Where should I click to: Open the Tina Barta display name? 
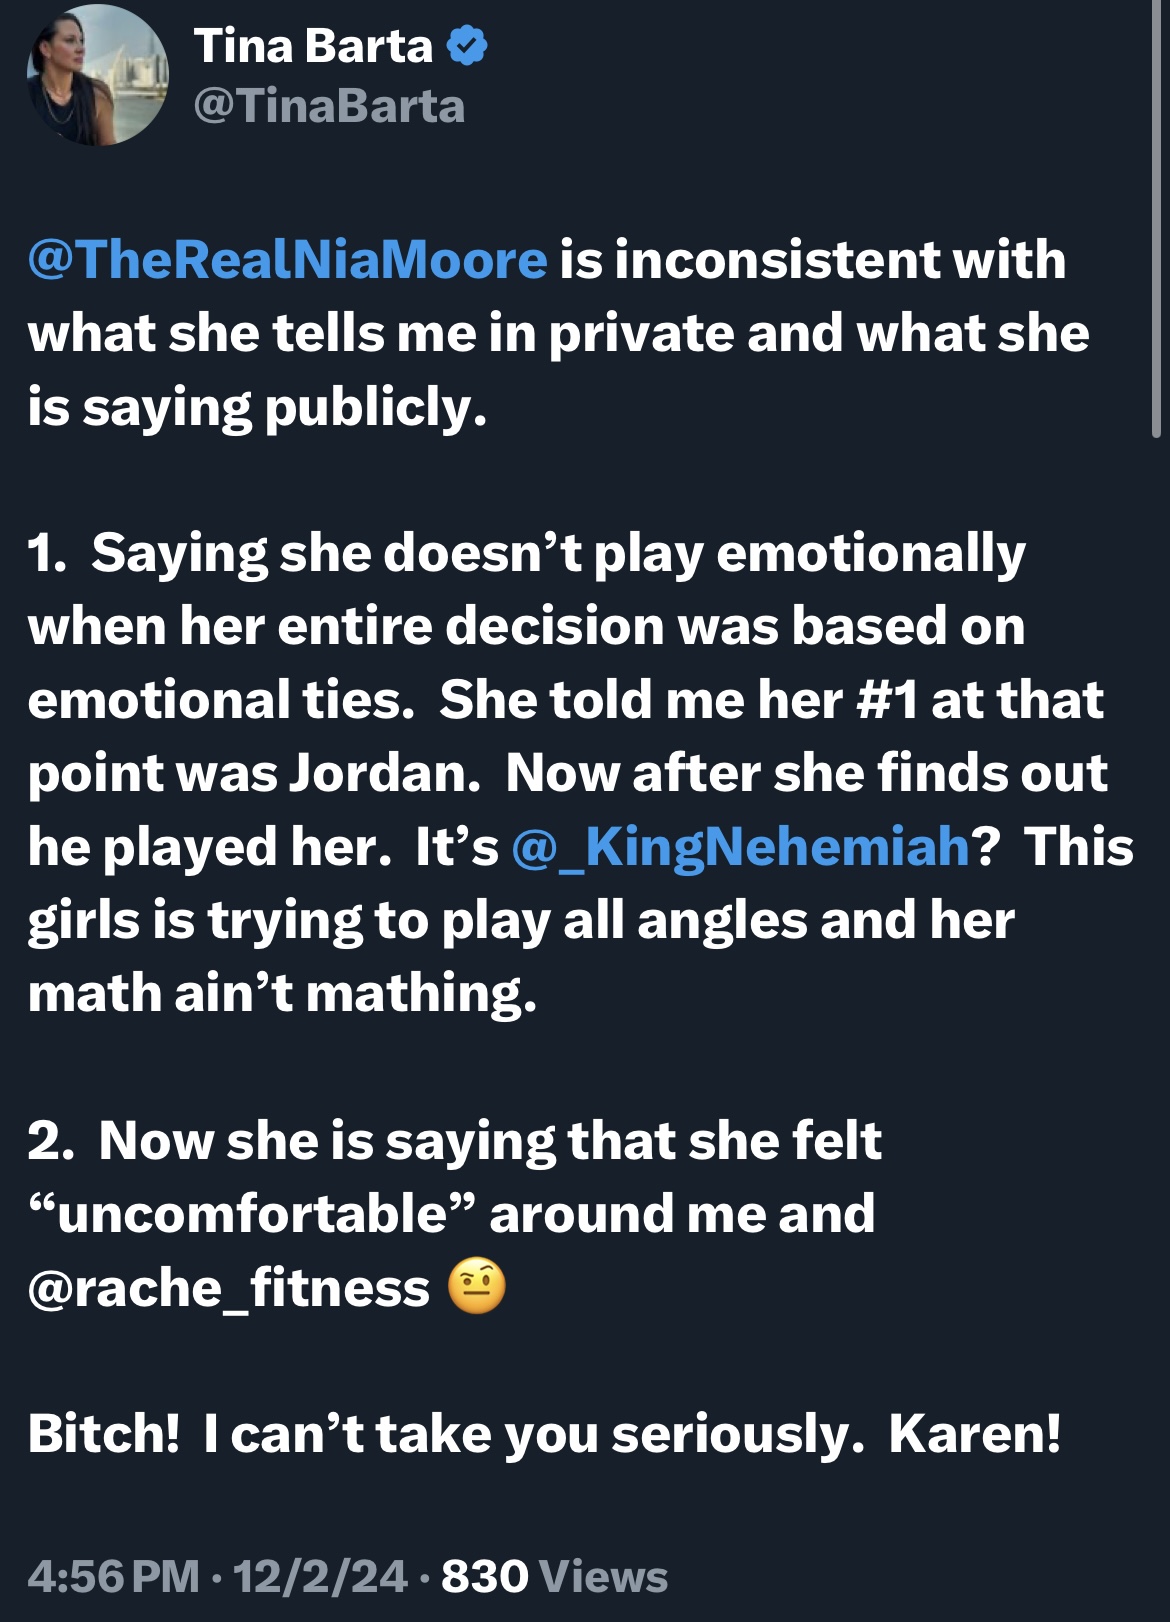coord(313,46)
